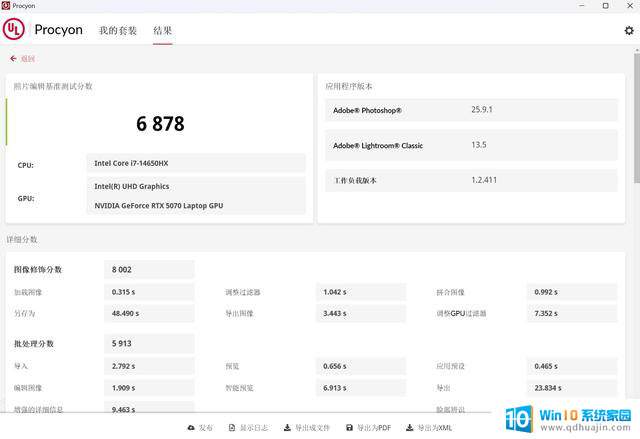
Task: Click the GPU: label
Action: point(26,198)
